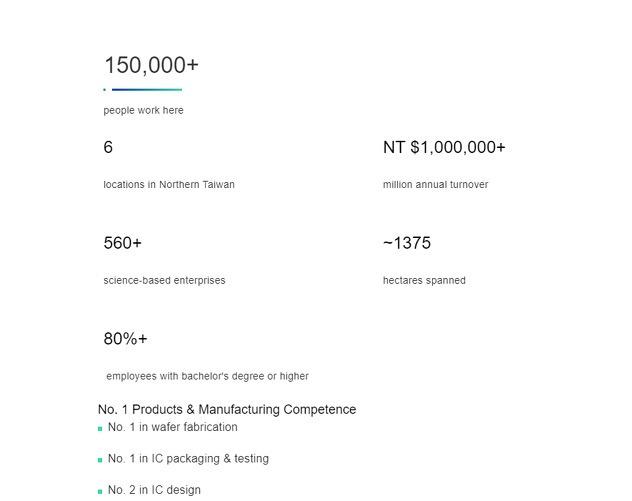Click the number "6" statistic

point(108,148)
